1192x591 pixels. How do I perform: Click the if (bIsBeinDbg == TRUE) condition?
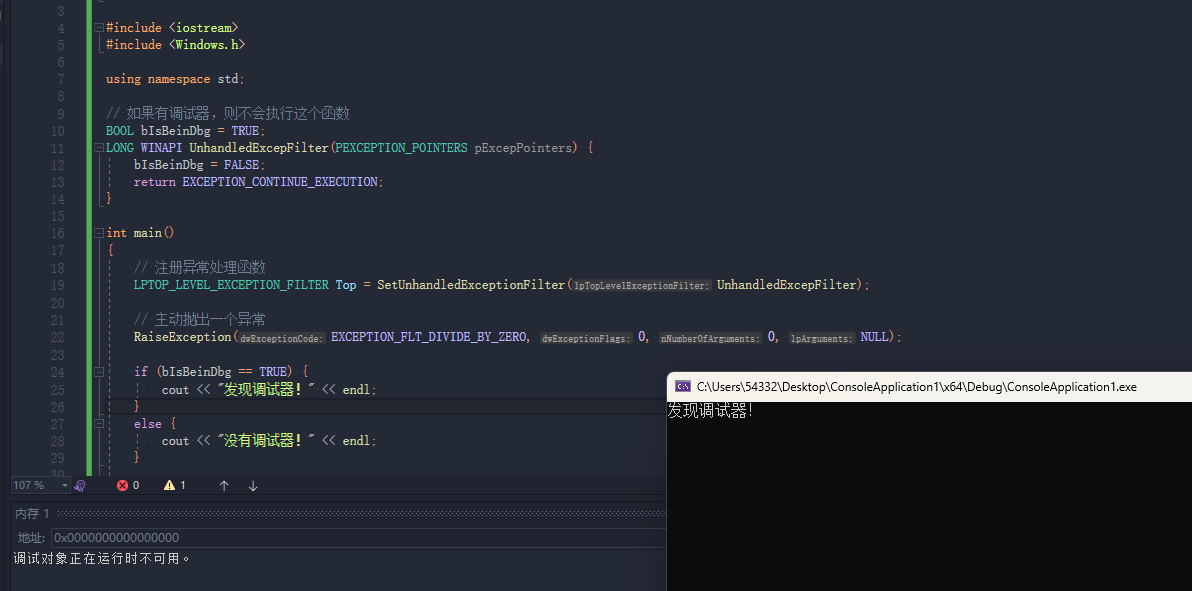tap(221, 372)
